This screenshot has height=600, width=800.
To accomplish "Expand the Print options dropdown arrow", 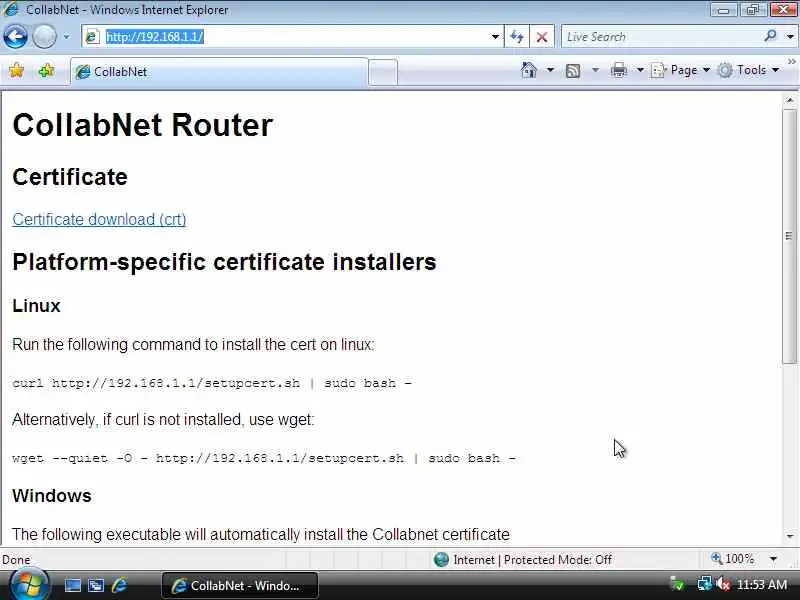I will pos(640,70).
